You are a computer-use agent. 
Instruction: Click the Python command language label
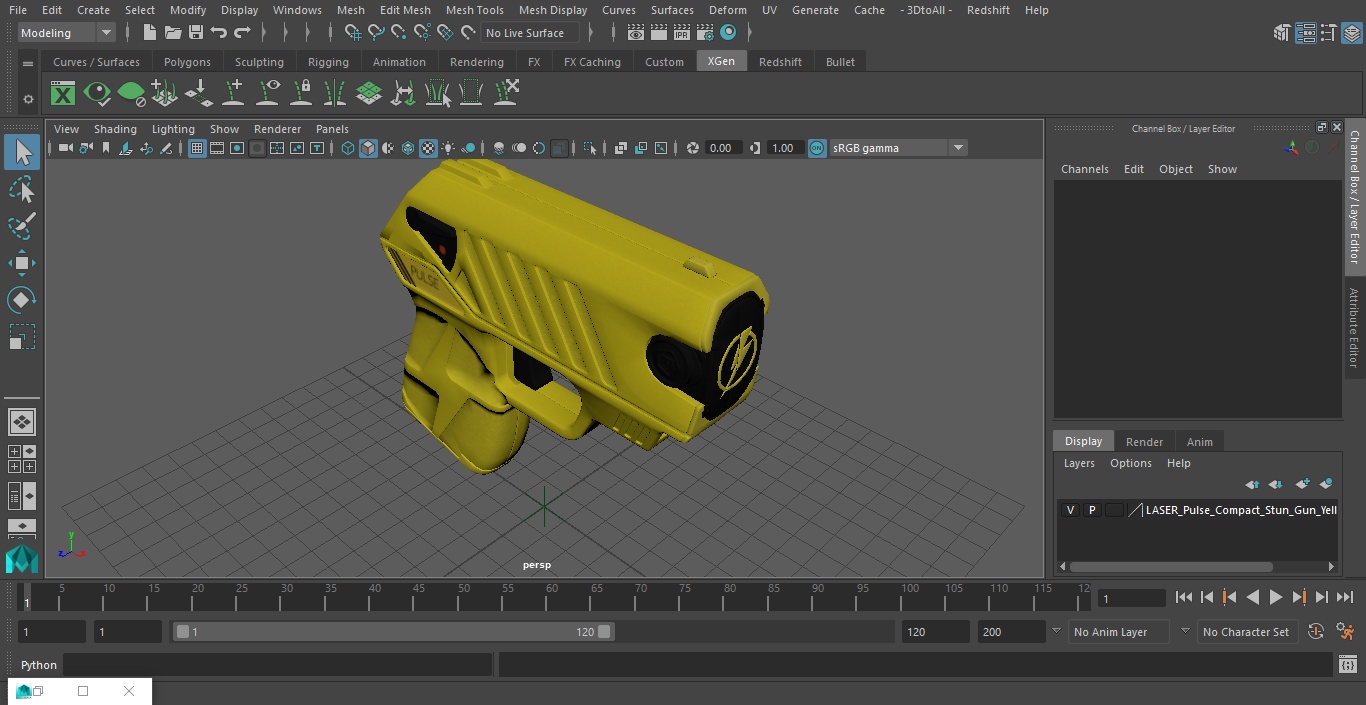pyautogui.click(x=39, y=665)
